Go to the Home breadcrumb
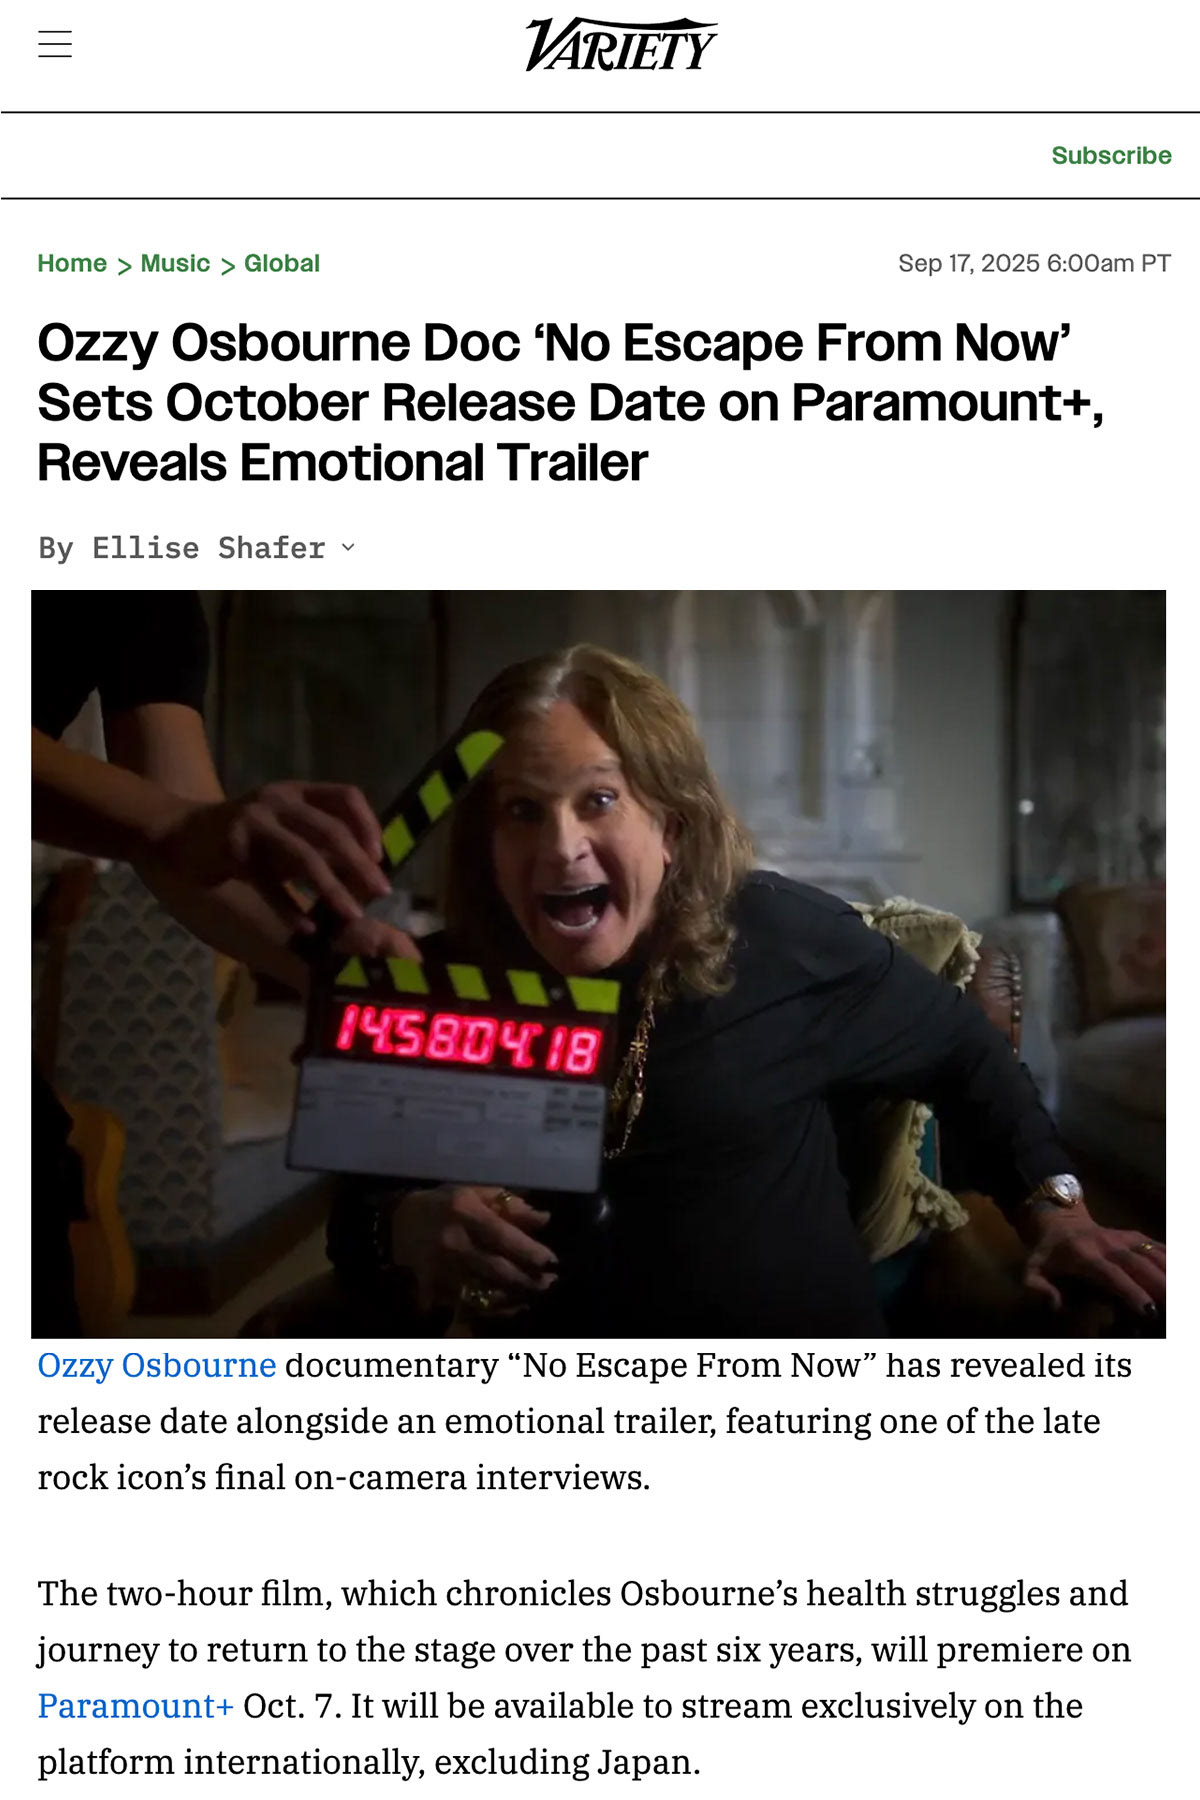This screenshot has height=1800, width=1200. tap(72, 263)
